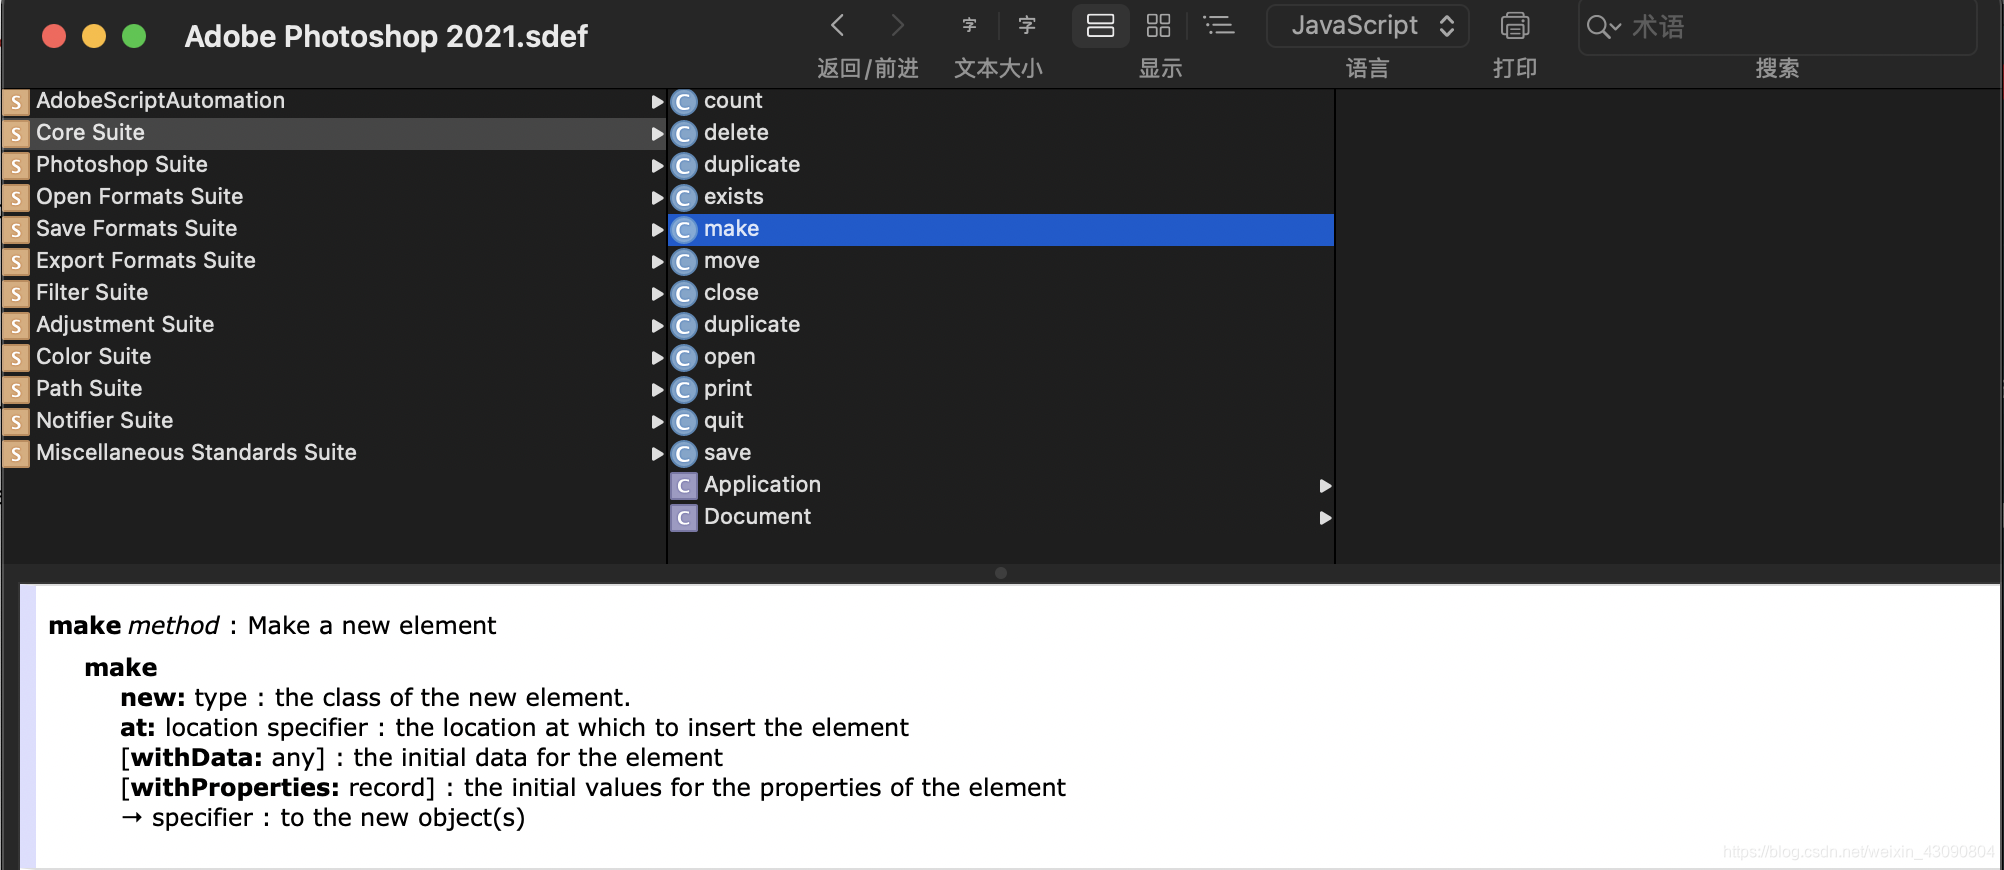Image resolution: width=2004 pixels, height=870 pixels.
Task: Expand arrow beside AdobeScriptAutomation
Action: pos(657,102)
